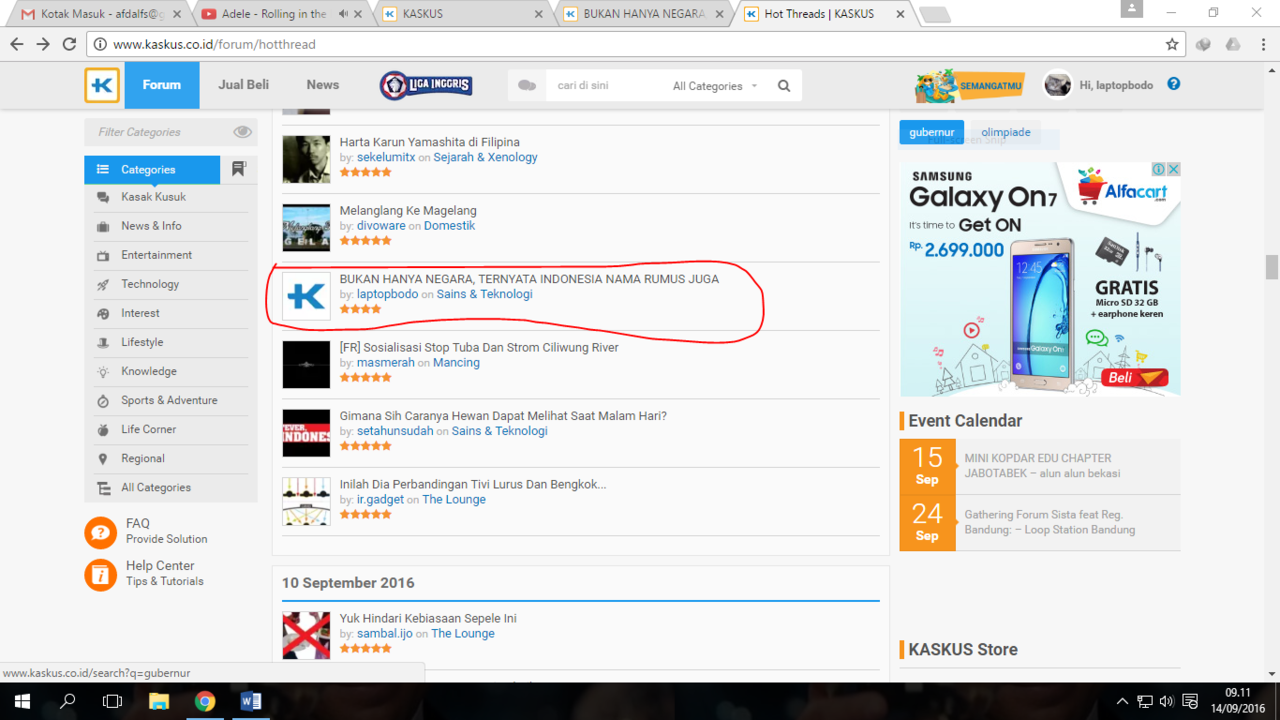Close the Samsung Galaxy ad

tap(1173, 169)
